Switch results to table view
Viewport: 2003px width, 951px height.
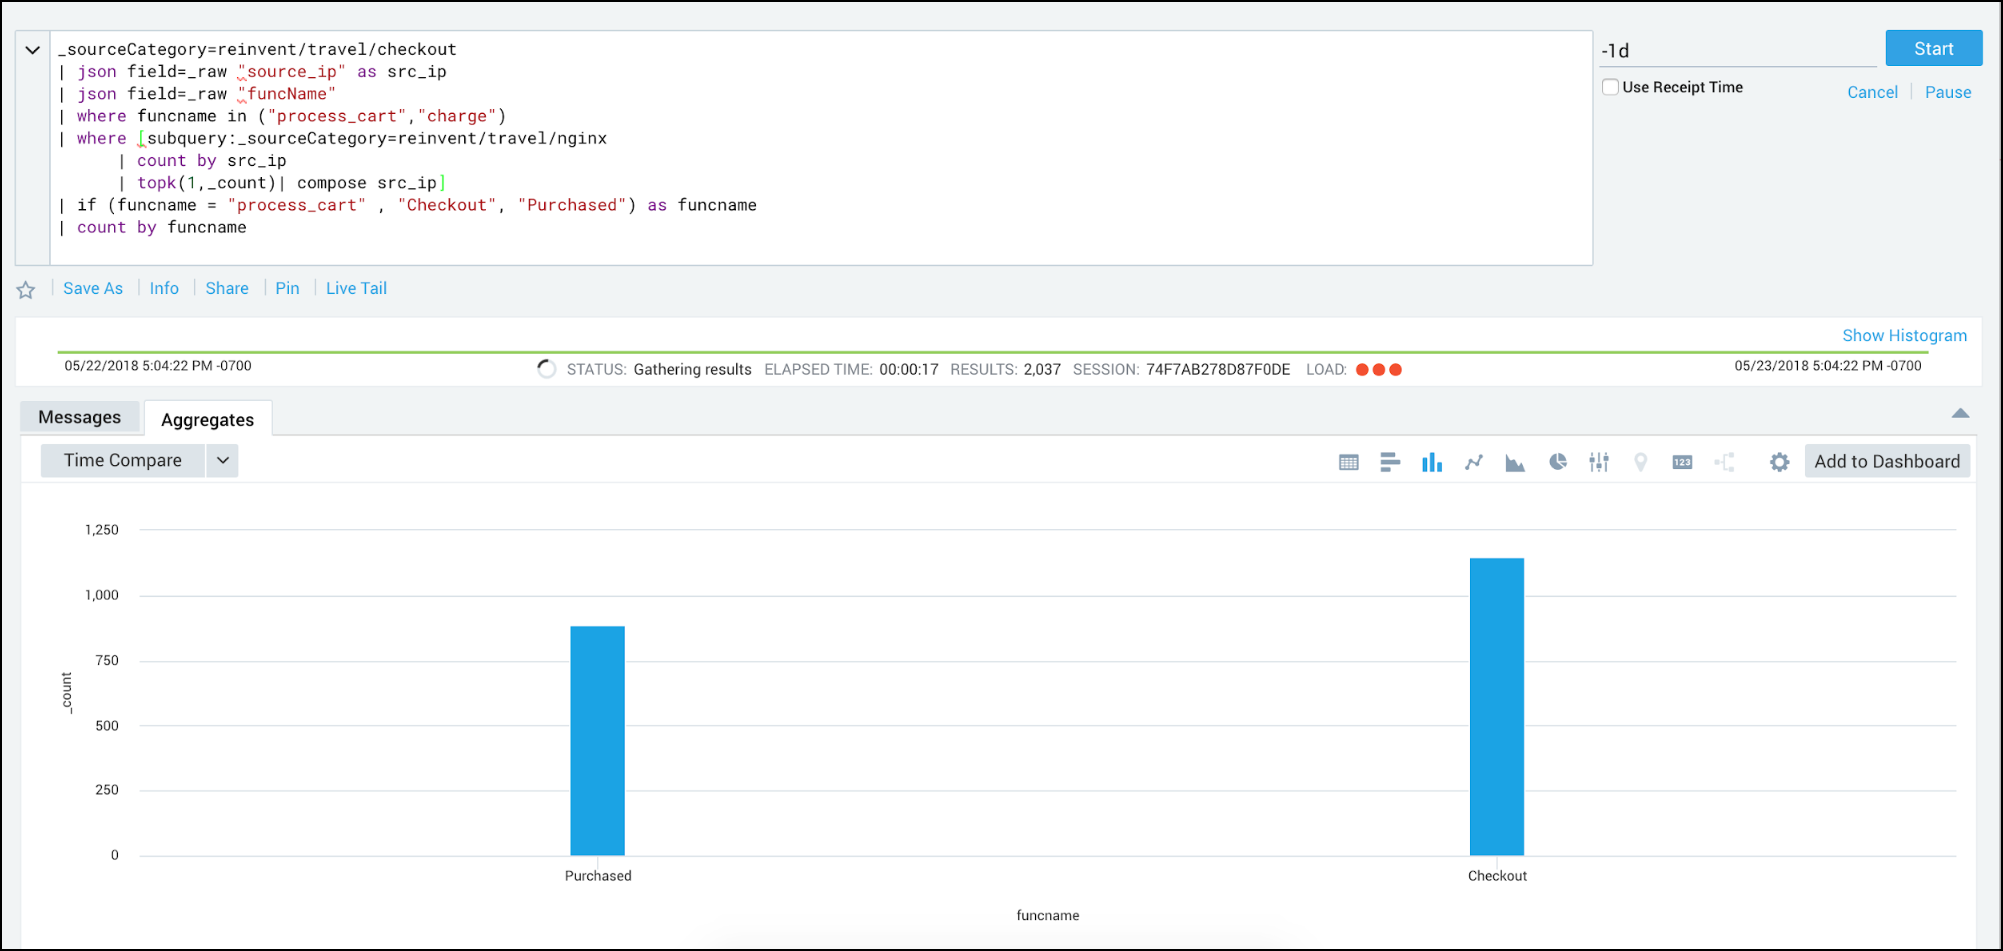tap(1348, 461)
